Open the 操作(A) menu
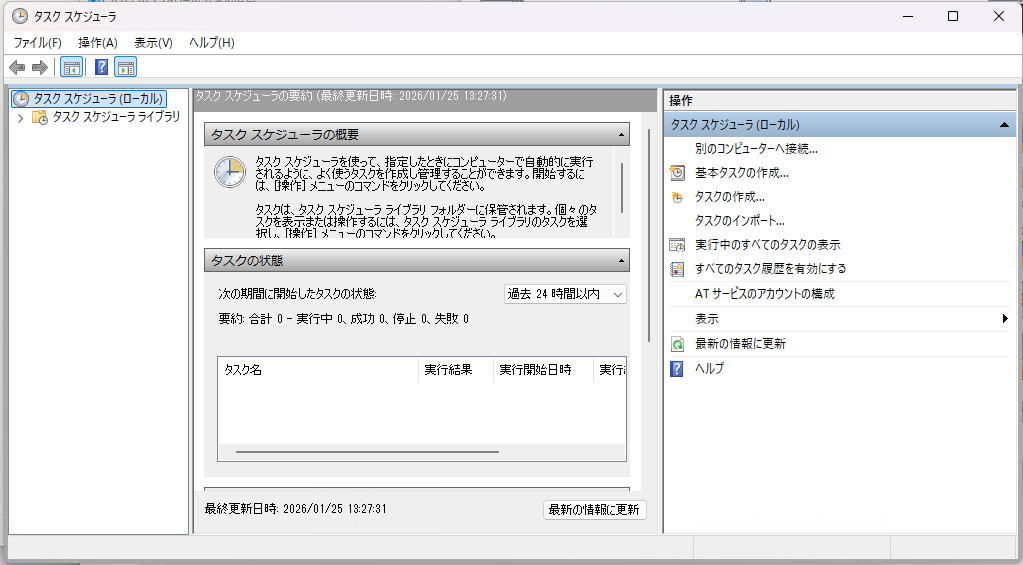1023x565 pixels. click(x=97, y=43)
